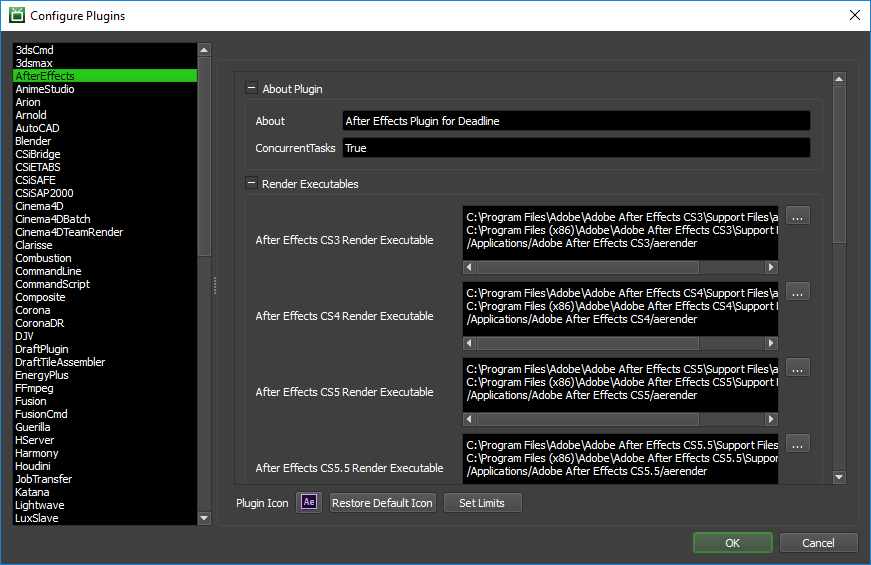
Task: Choose Houdini plugin in the list
Action: 33,466
